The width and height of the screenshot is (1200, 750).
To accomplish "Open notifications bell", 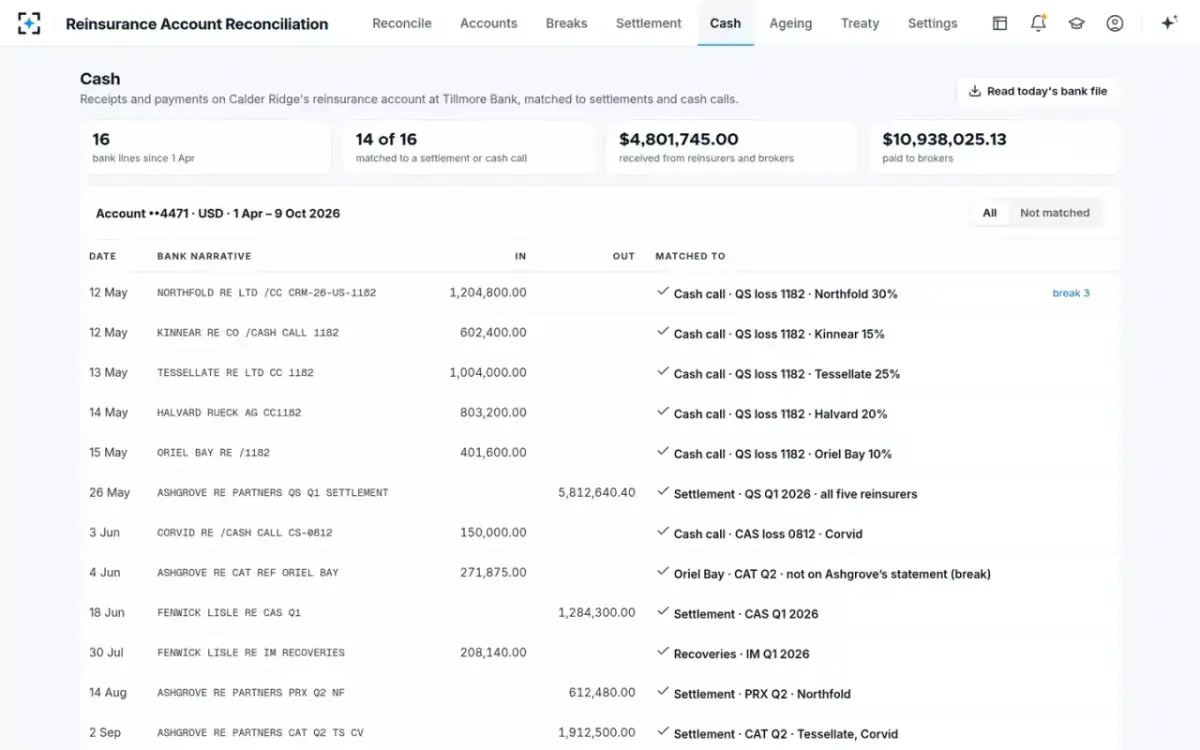I will click(1038, 23).
